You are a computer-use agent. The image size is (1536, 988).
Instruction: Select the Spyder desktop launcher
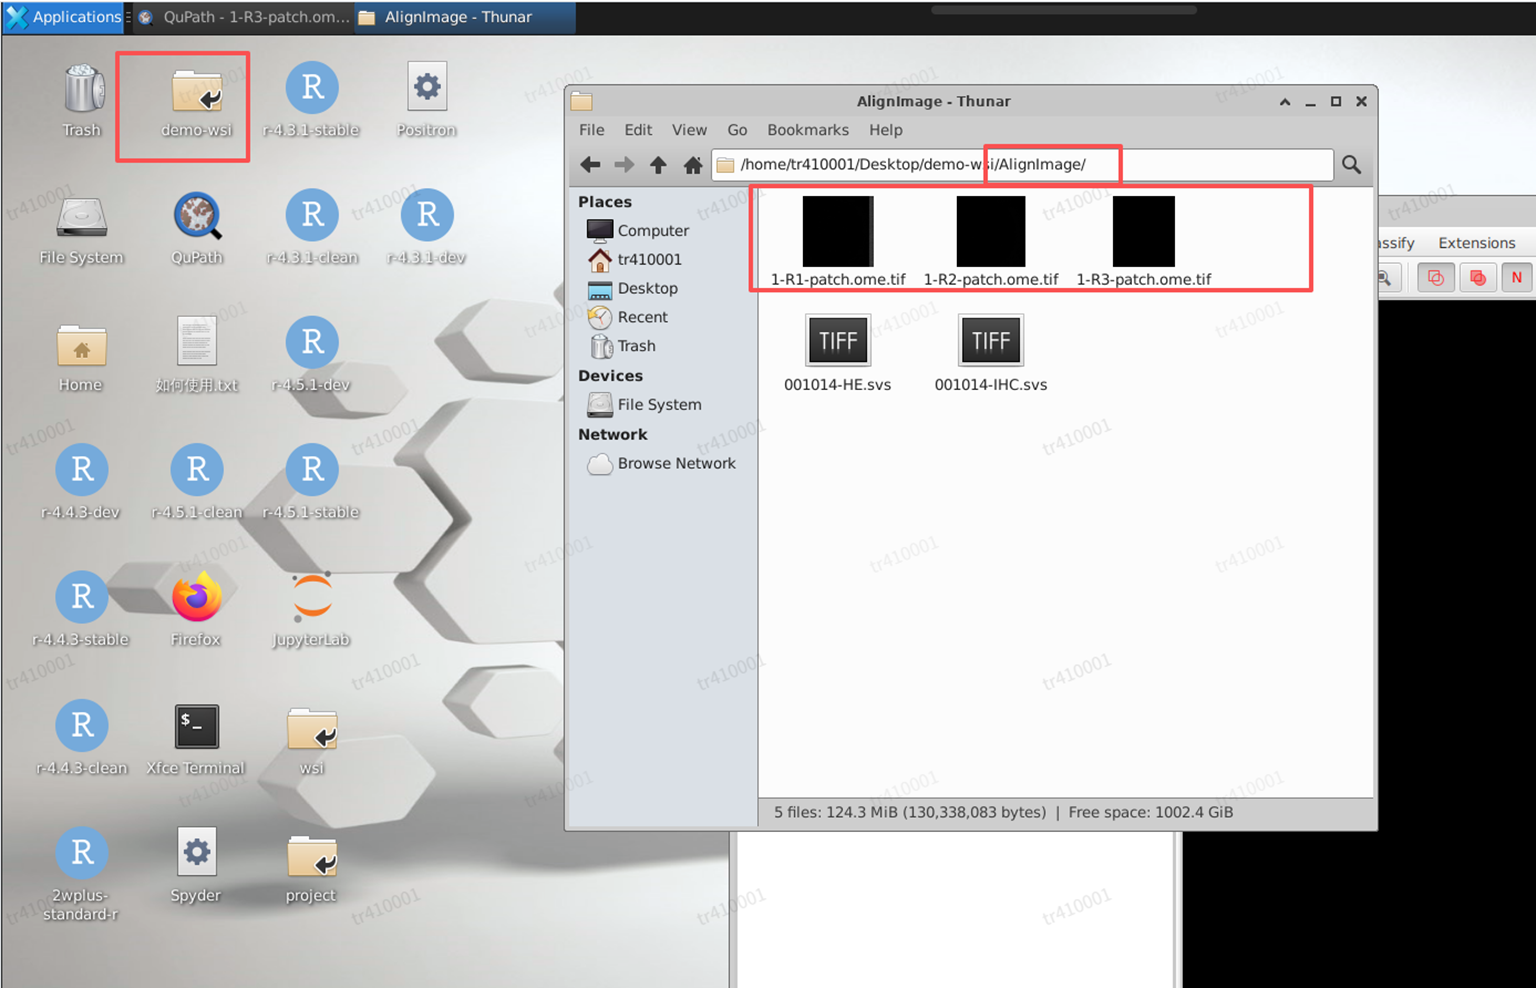[x=196, y=853]
